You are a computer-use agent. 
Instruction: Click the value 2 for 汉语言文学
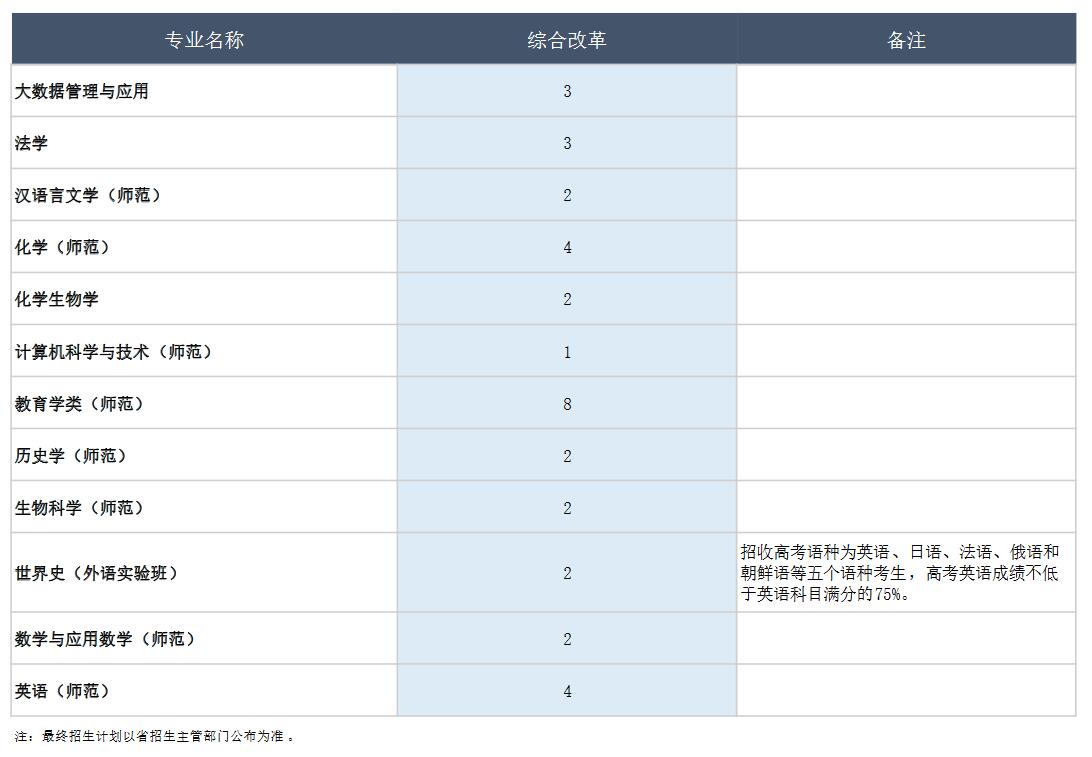[567, 196]
